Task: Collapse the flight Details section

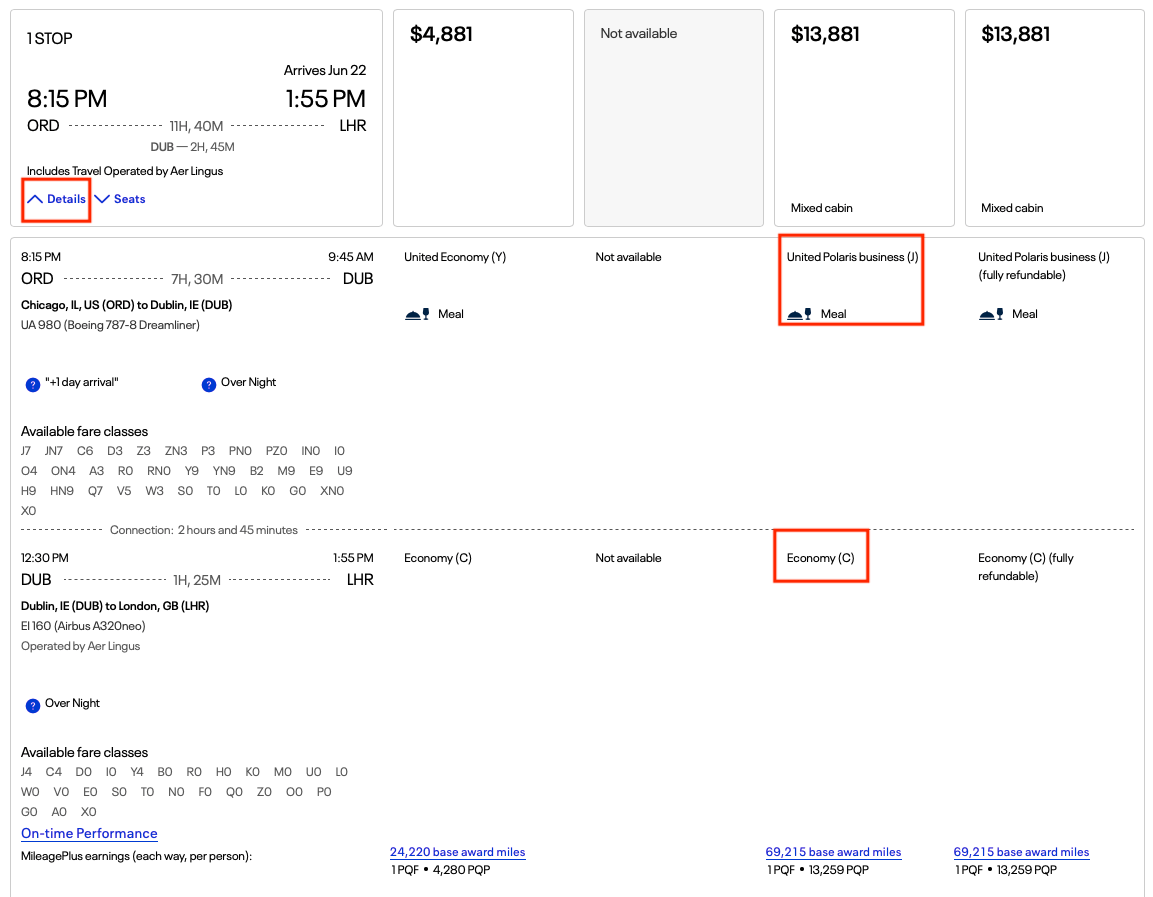Action: click(57, 199)
